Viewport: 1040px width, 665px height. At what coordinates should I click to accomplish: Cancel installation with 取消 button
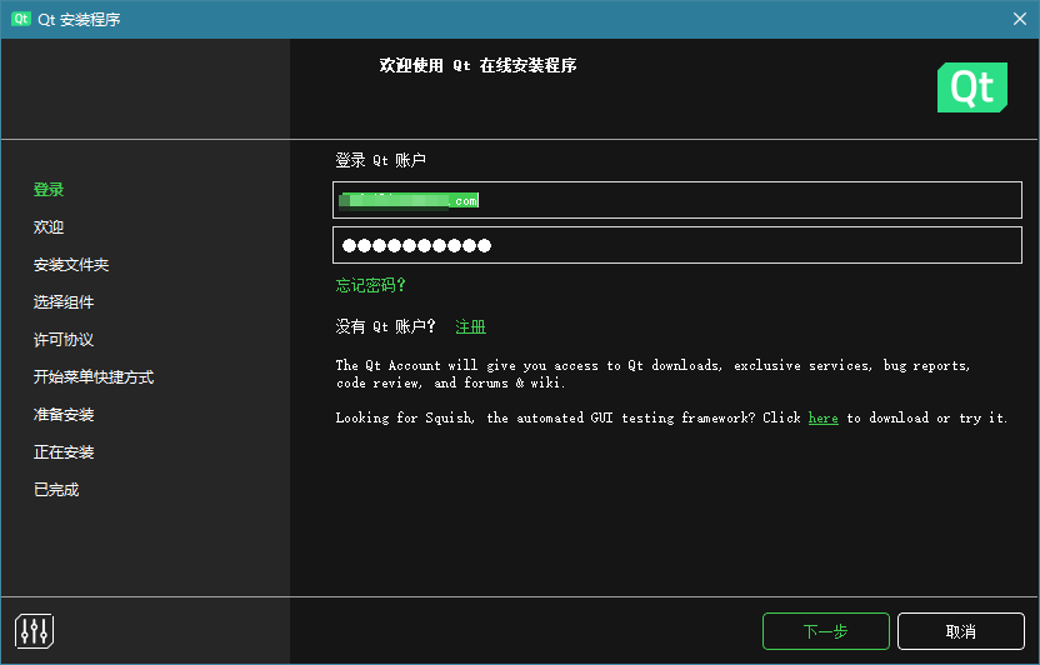(x=960, y=631)
